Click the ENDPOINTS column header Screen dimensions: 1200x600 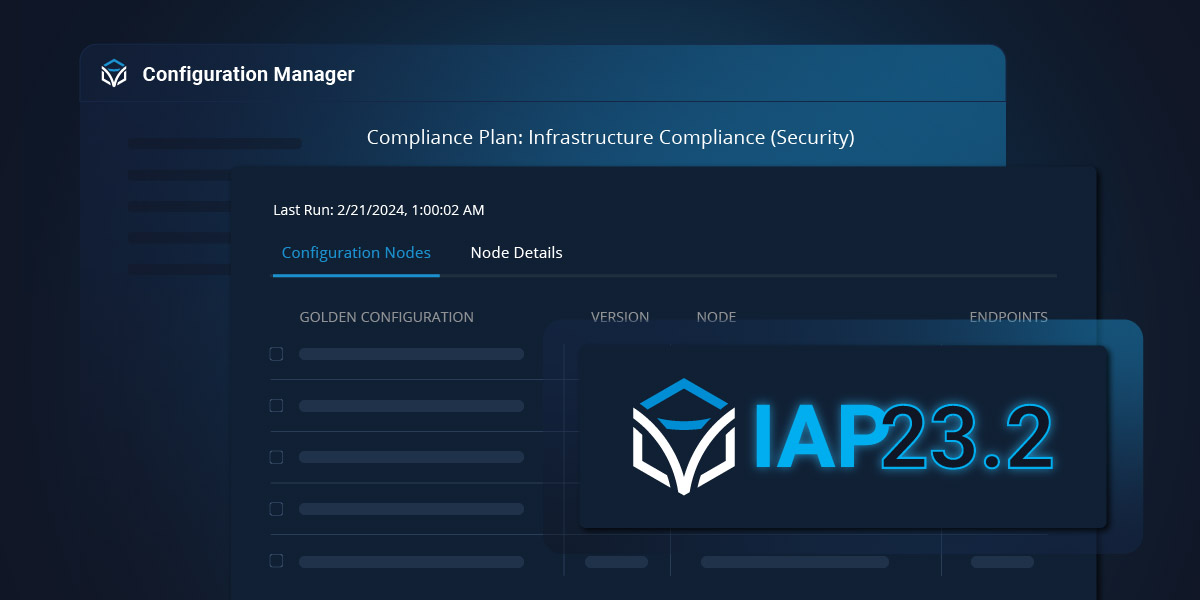point(1008,317)
